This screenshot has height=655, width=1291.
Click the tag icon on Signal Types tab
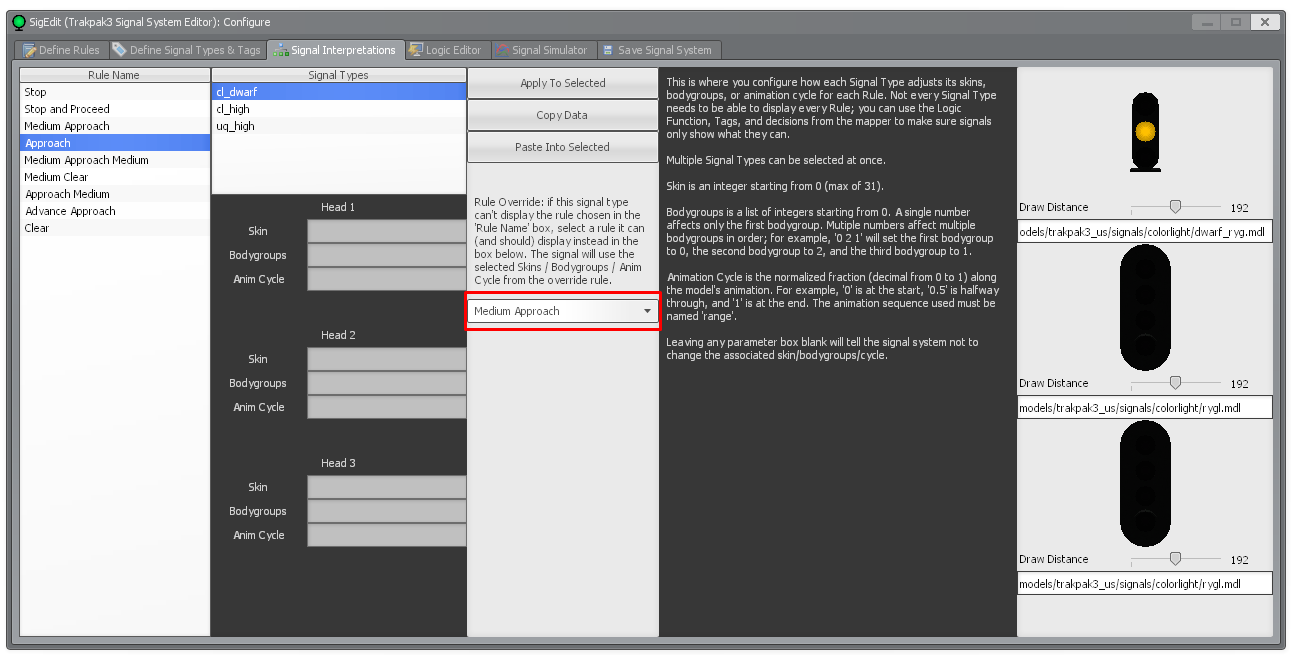[x=119, y=50]
